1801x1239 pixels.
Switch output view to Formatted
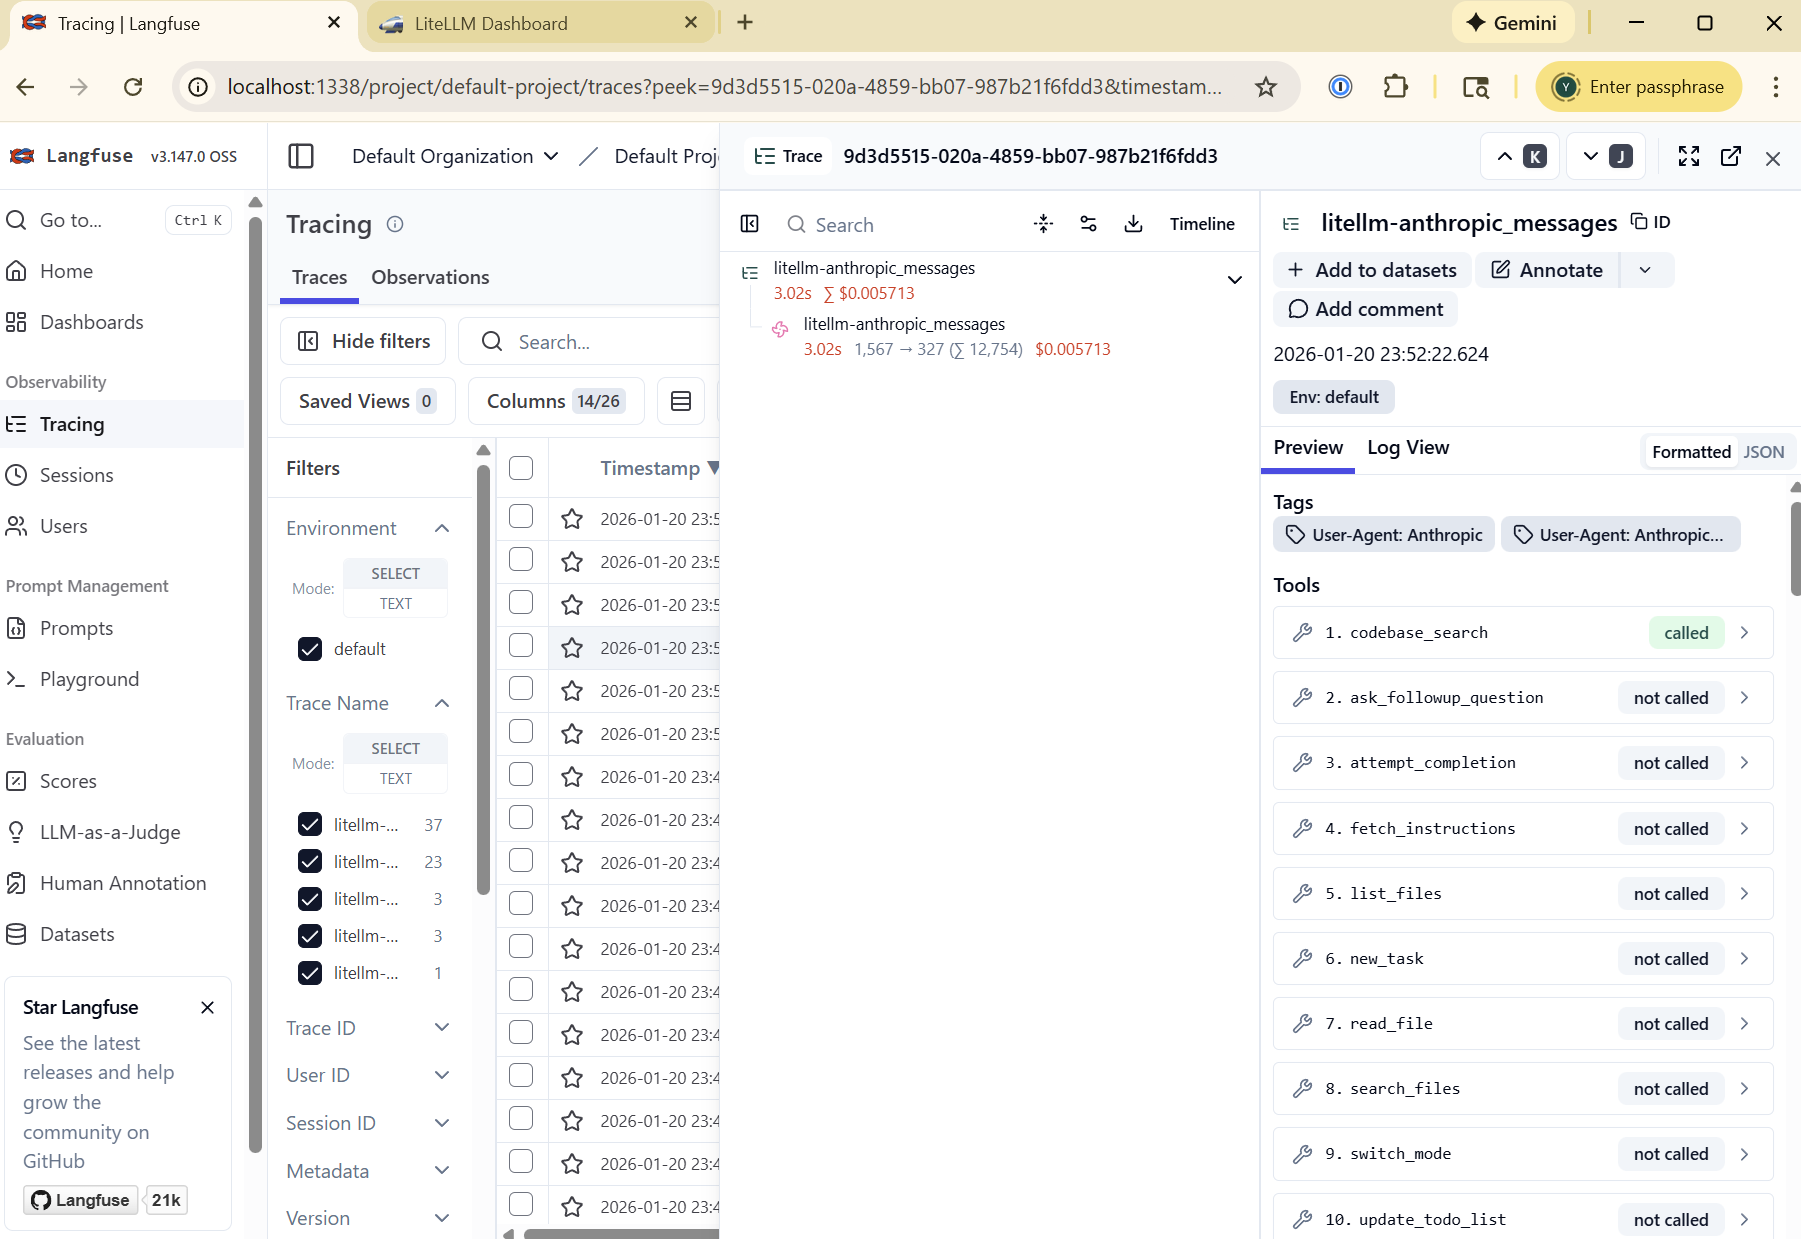pos(1691,452)
